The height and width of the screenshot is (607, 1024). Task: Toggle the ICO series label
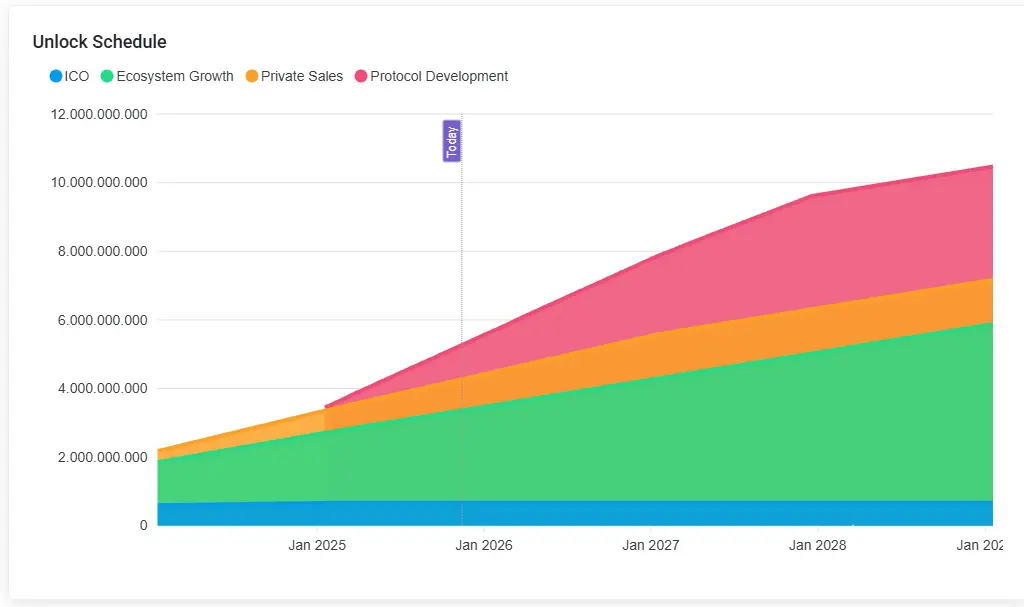[x=76, y=76]
